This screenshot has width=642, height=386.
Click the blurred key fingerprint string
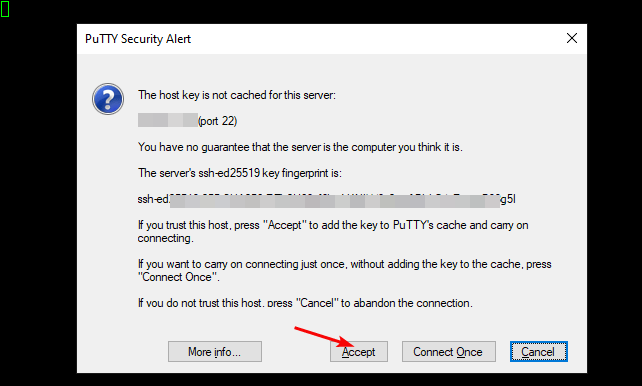(x=335, y=201)
